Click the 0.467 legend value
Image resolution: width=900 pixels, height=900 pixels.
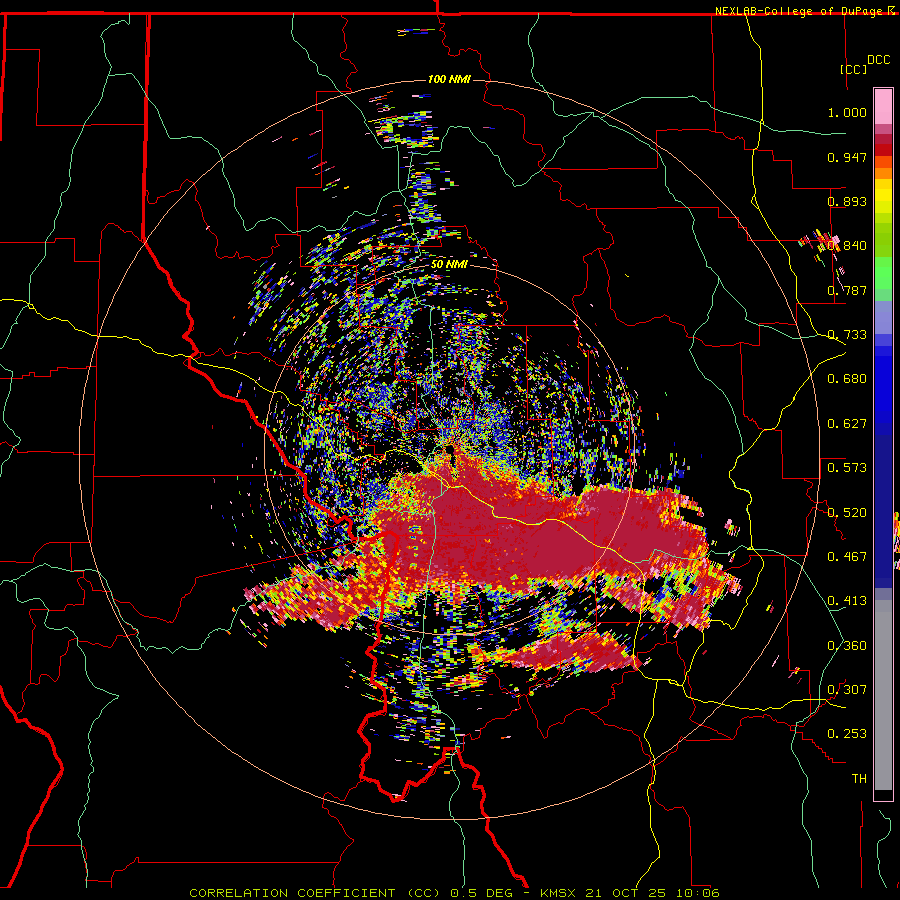point(847,557)
